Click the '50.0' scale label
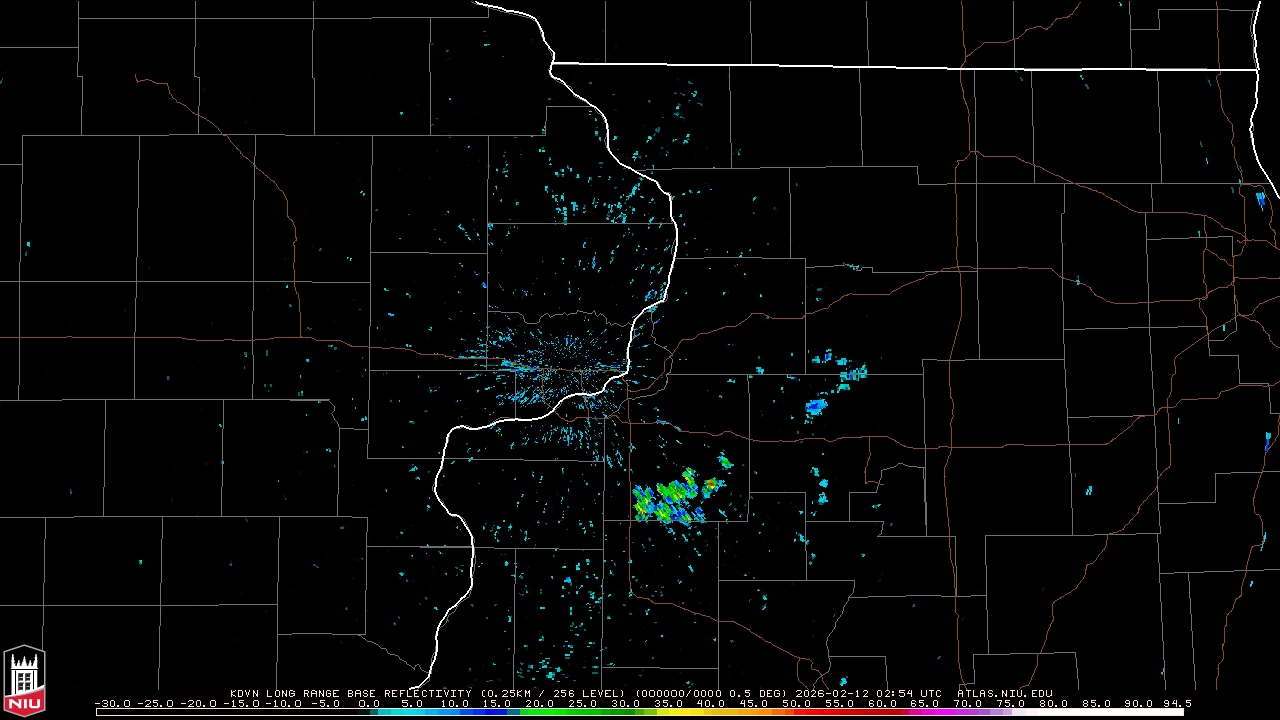 tap(797, 703)
